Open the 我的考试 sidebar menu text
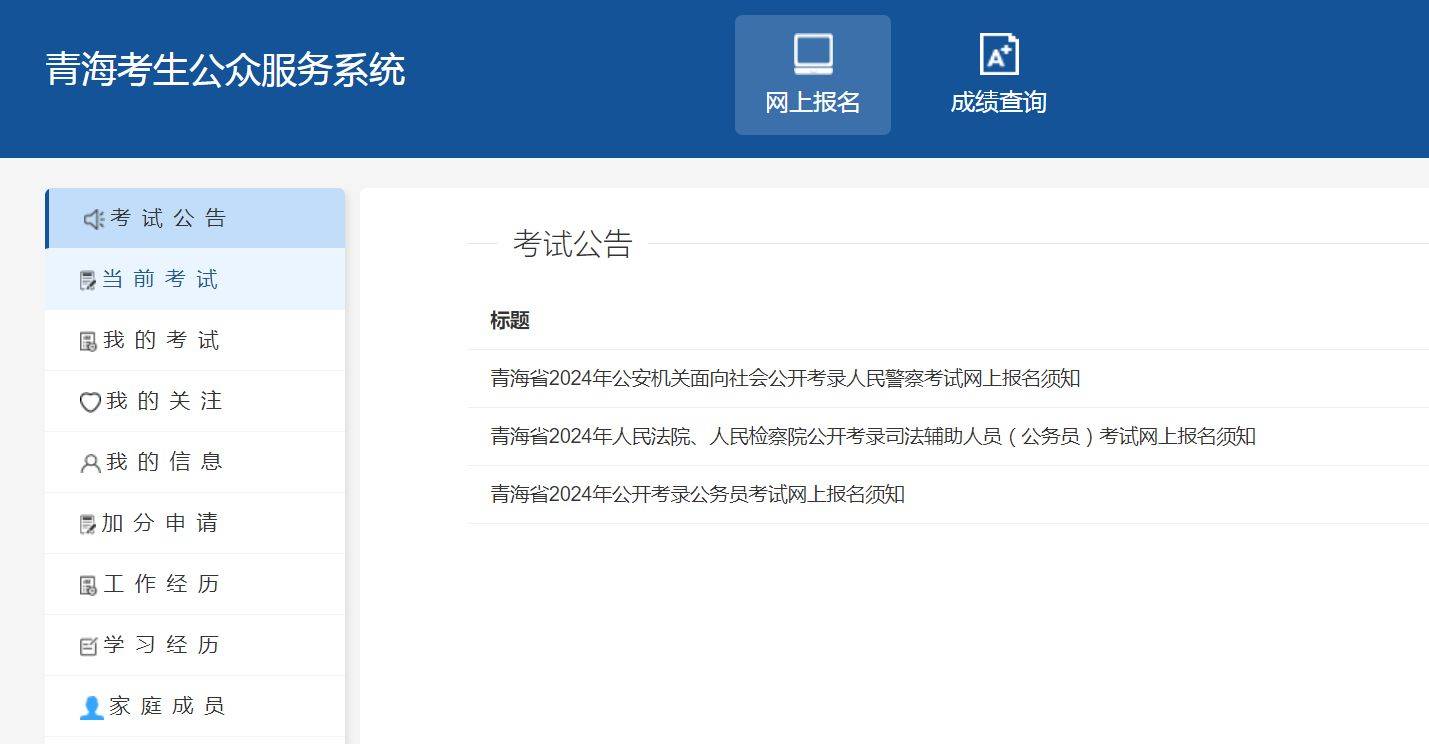 [161, 341]
